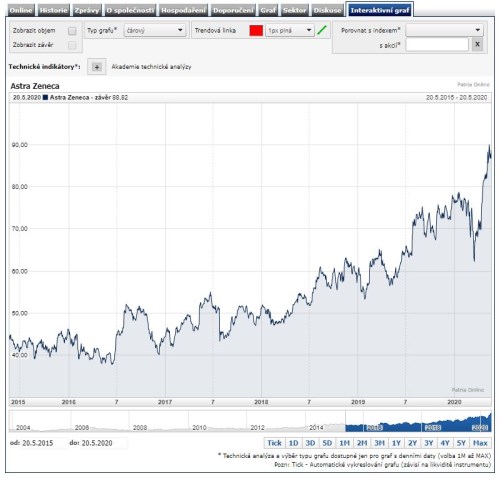This screenshot has width=500, height=478.
Task: Select the 3D range button
Action: tap(310, 443)
